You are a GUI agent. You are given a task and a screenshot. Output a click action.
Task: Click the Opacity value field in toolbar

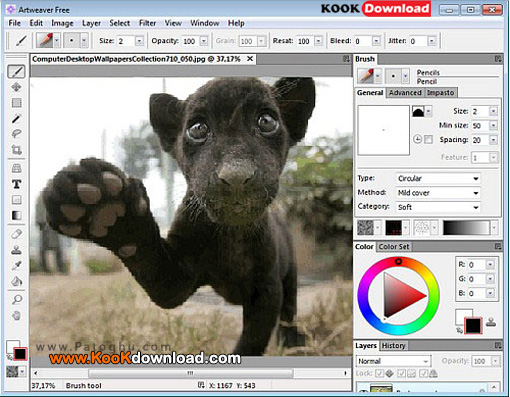pyautogui.click(x=190, y=41)
